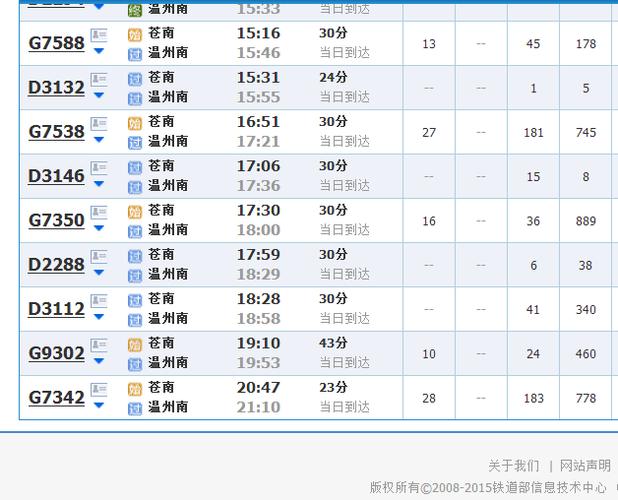Image resolution: width=618 pixels, height=500 pixels.
Task: Click orange origin-station icon in G7588 row
Action: 135,35
